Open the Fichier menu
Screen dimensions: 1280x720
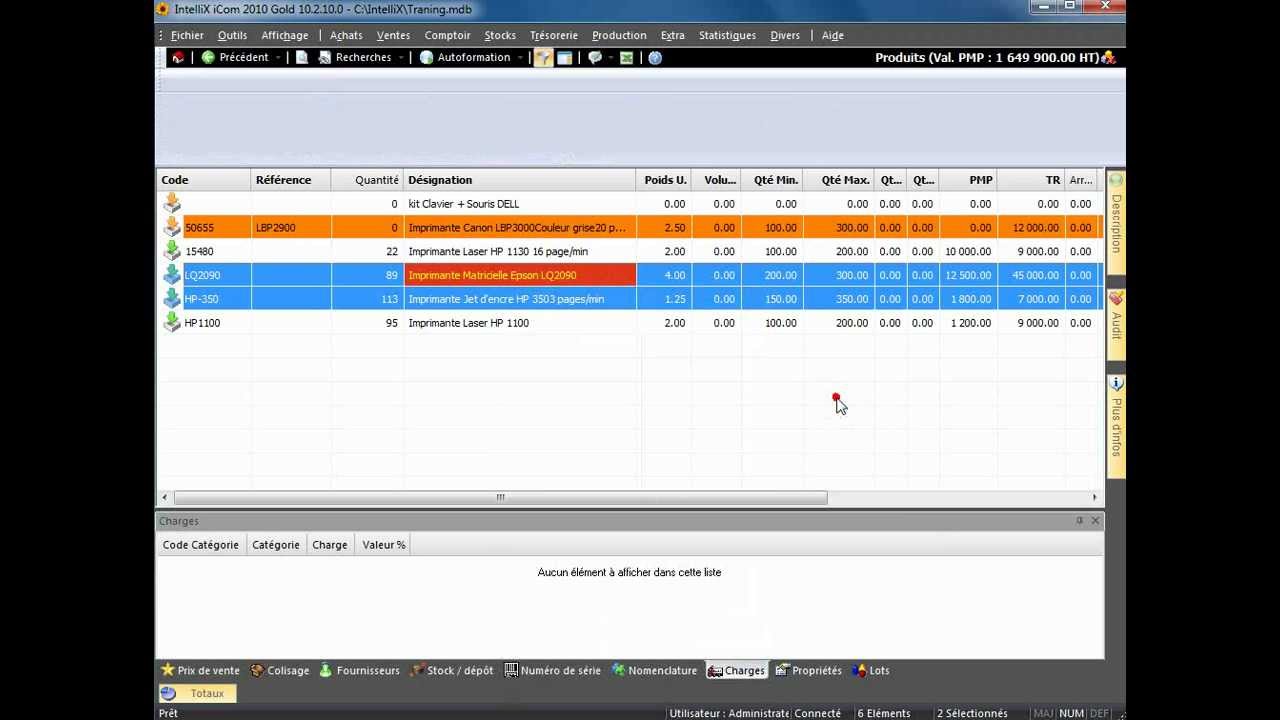pos(187,35)
